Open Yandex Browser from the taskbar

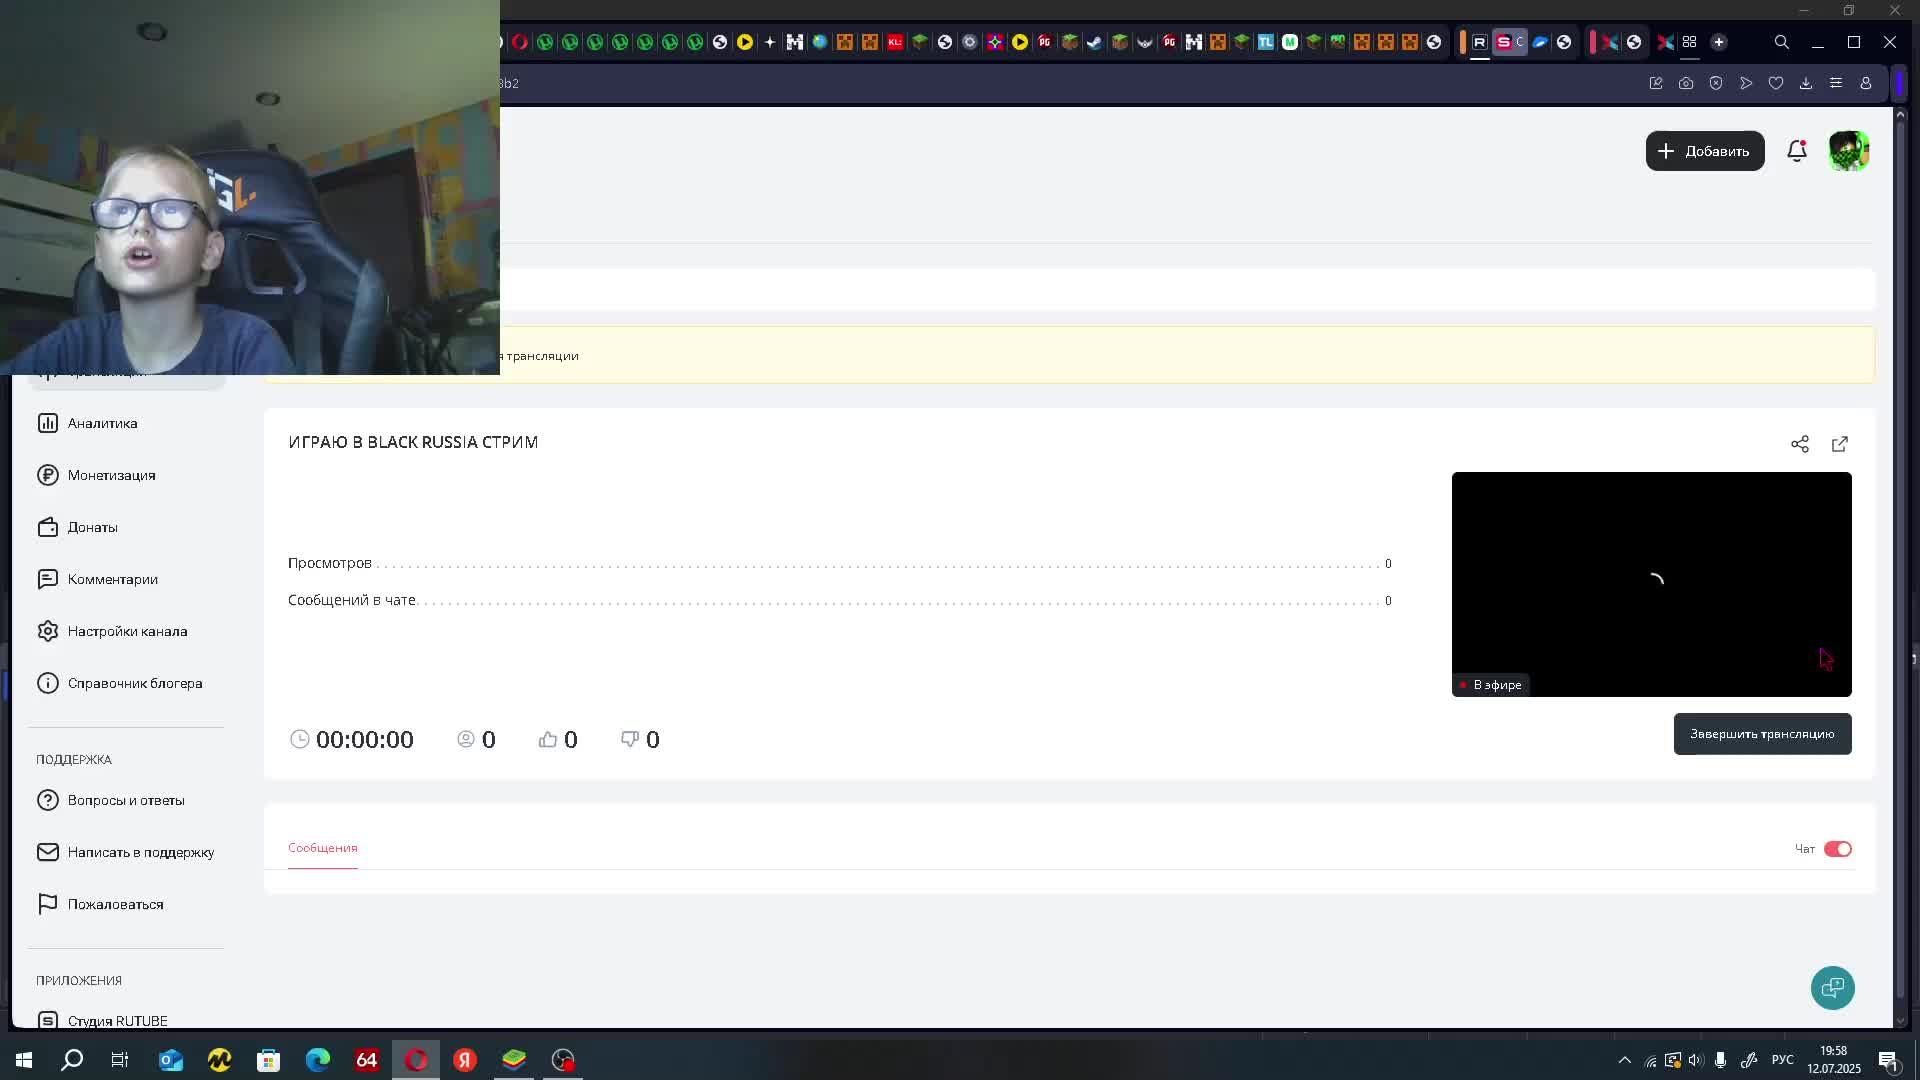[x=465, y=1060]
